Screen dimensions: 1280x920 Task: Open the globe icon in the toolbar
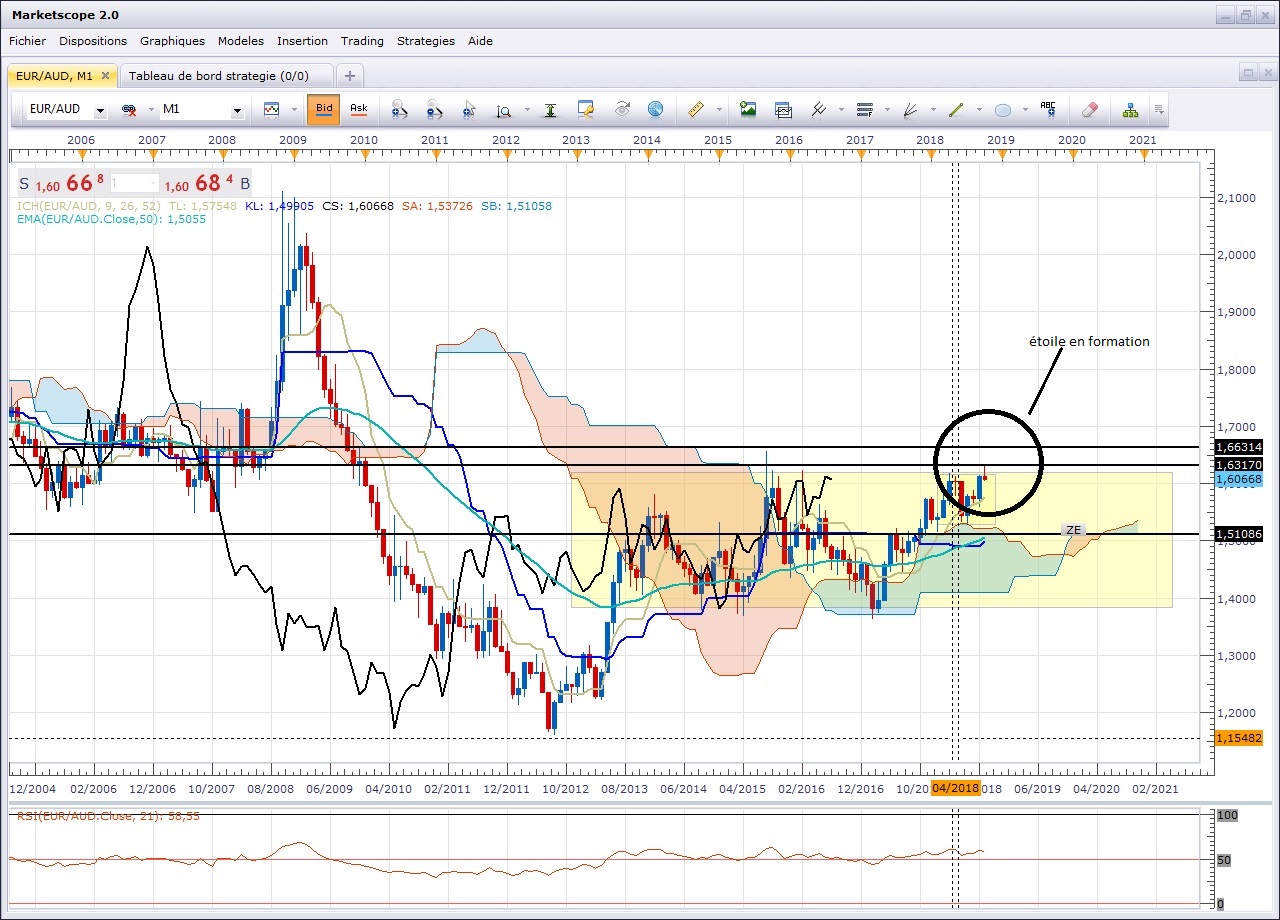tap(655, 109)
